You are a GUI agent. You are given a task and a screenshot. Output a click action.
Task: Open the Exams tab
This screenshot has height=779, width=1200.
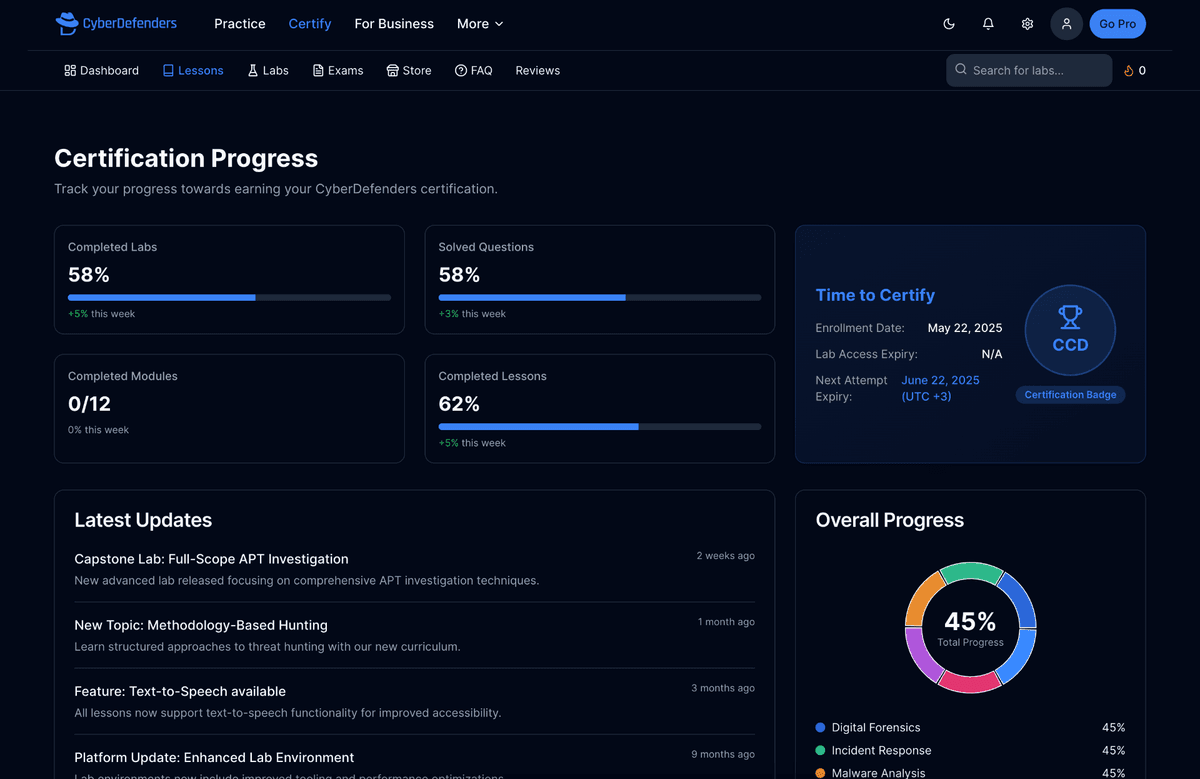pos(338,71)
